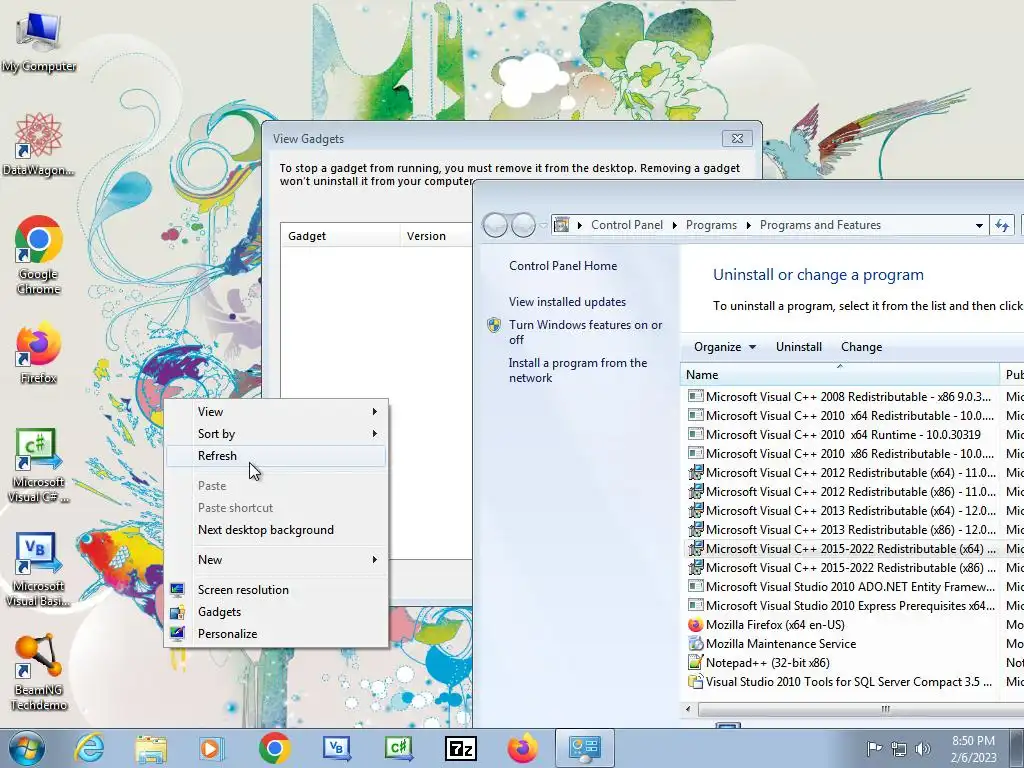Open View installed updates link

pyautogui.click(x=568, y=302)
